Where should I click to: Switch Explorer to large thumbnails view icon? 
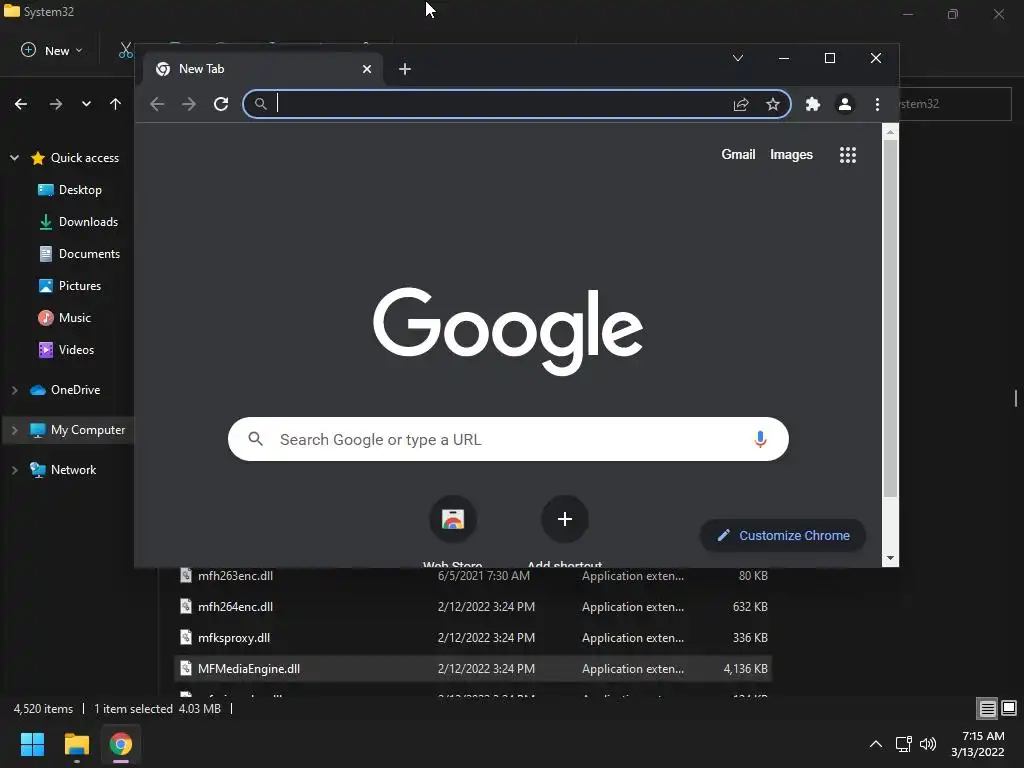[x=1009, y=708]
